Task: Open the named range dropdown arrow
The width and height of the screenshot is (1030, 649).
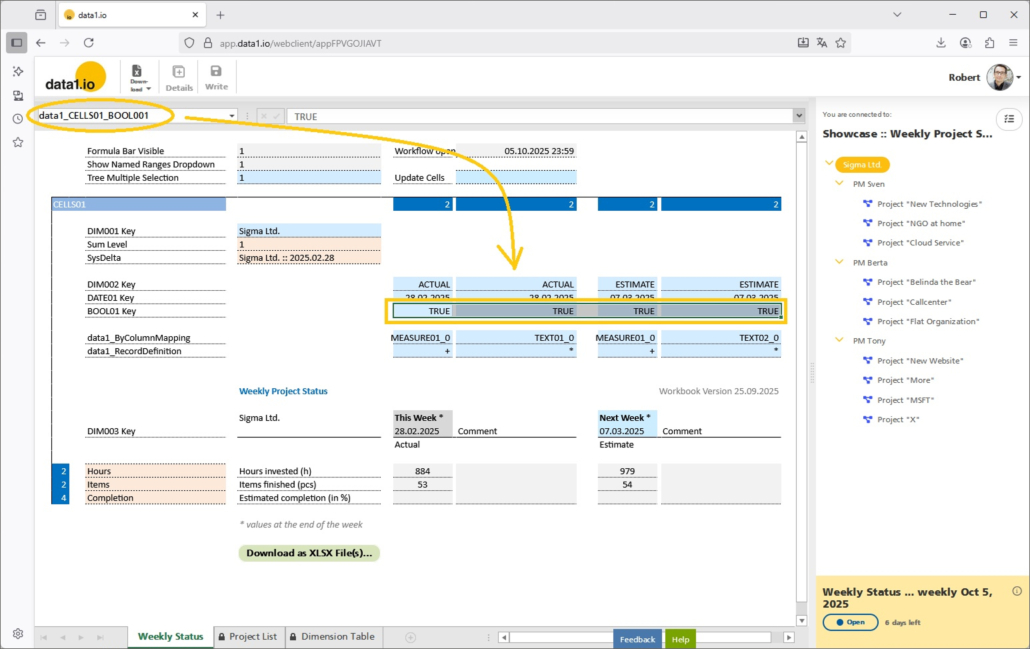Action: (232, 116)
